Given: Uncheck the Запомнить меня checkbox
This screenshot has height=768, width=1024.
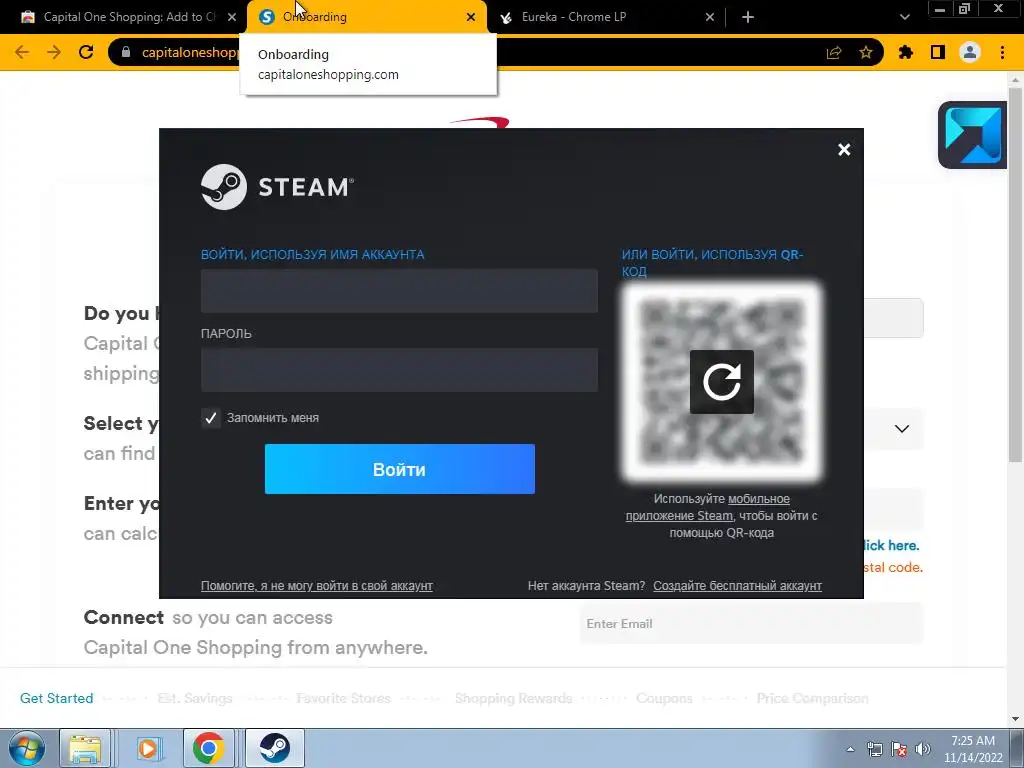Looking at the screenshot, I should (210, 418).
